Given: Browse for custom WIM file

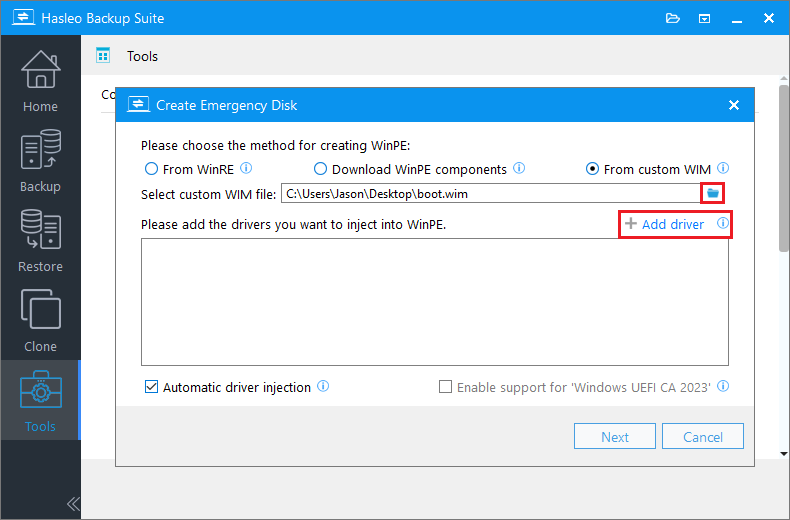Looking at the screenshot, I should (x=712, y=193).
